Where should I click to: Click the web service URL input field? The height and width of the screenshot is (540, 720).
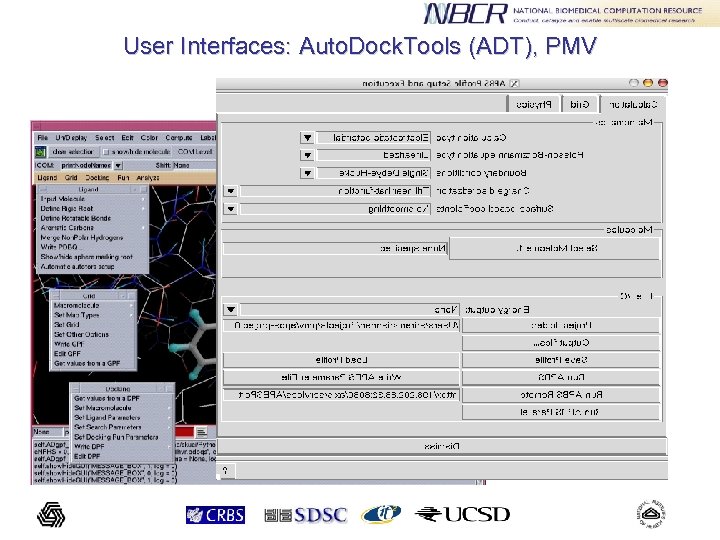tap(341, 395)
